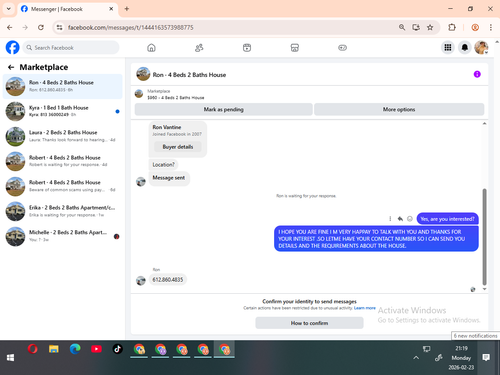Open File Explorer from the taskbar
500x375 pixels.
[54, 349]
